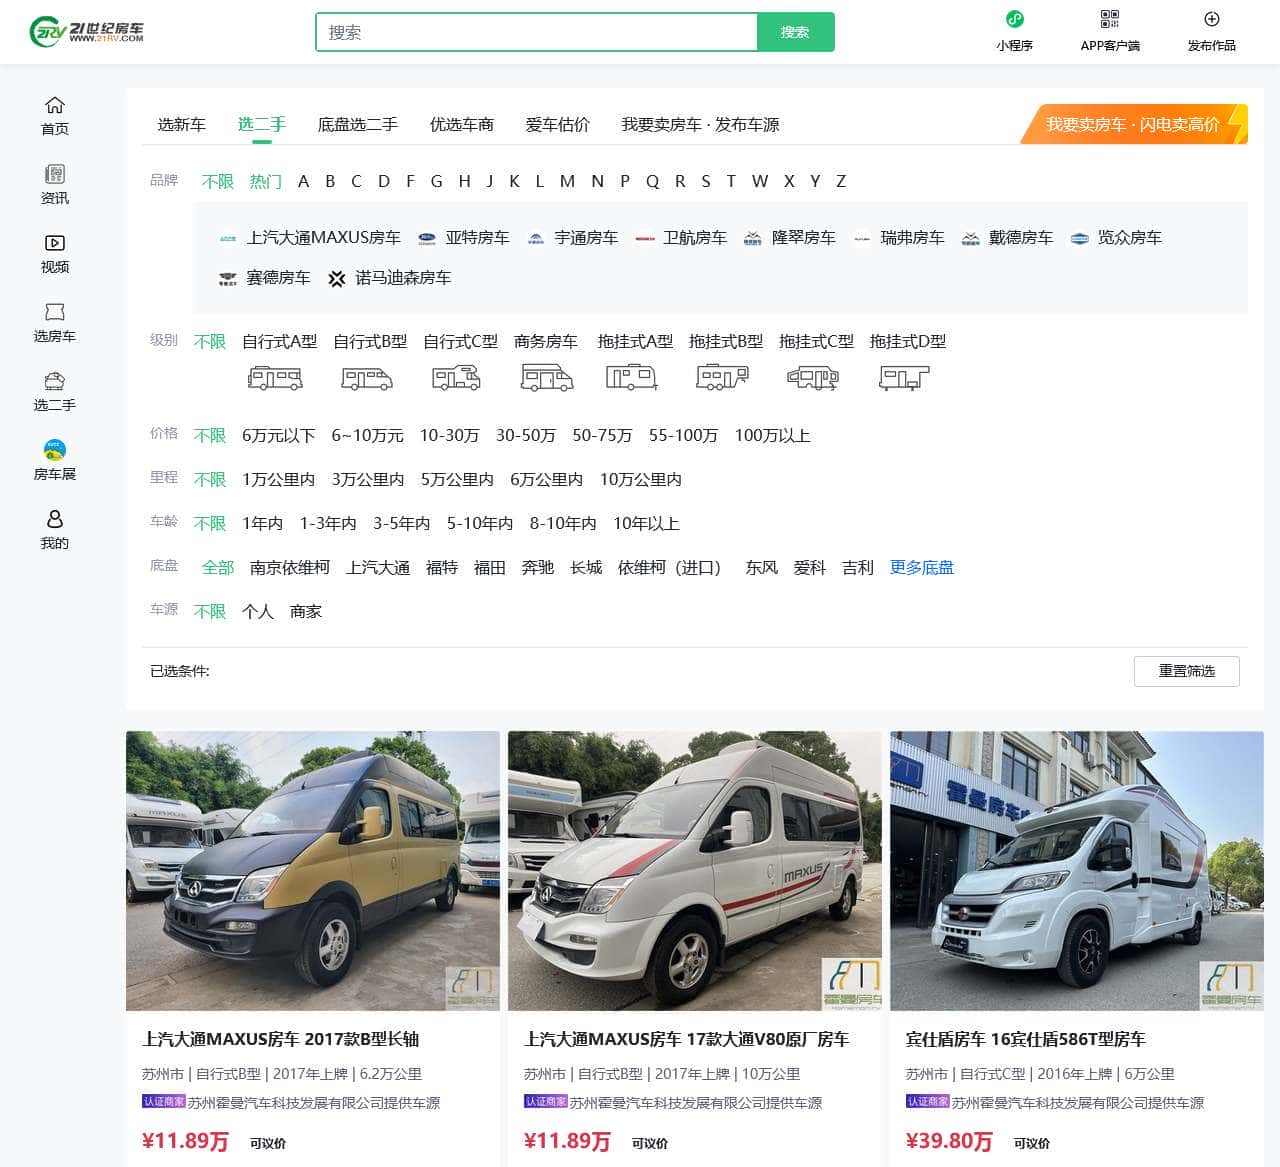Filter by 个人 under 车源
The height and width of the screenshot is (1167, 1280).
tap(259, 611)
